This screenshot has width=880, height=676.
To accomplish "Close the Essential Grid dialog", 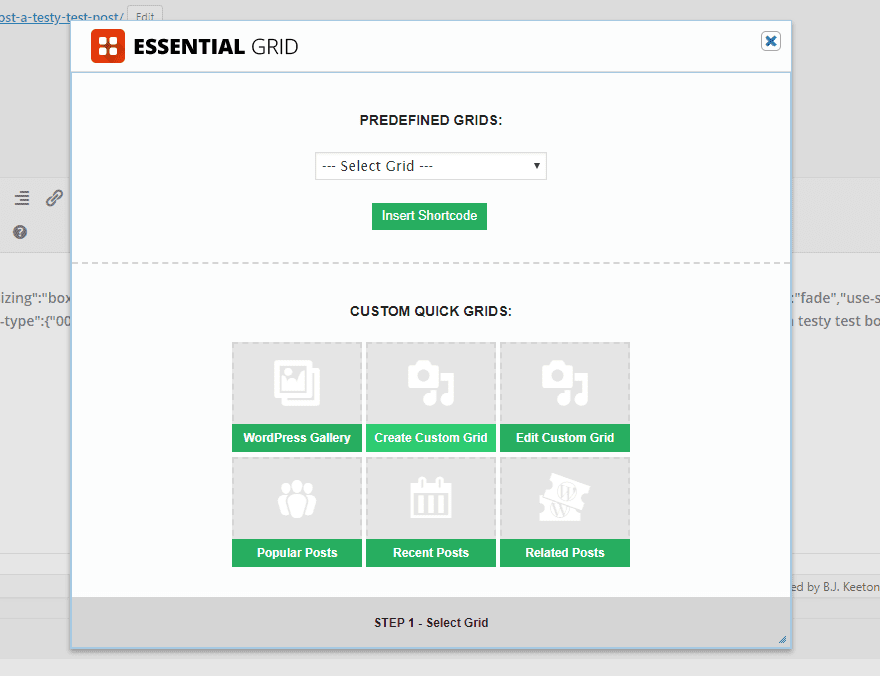I will (x=770, y=41).
